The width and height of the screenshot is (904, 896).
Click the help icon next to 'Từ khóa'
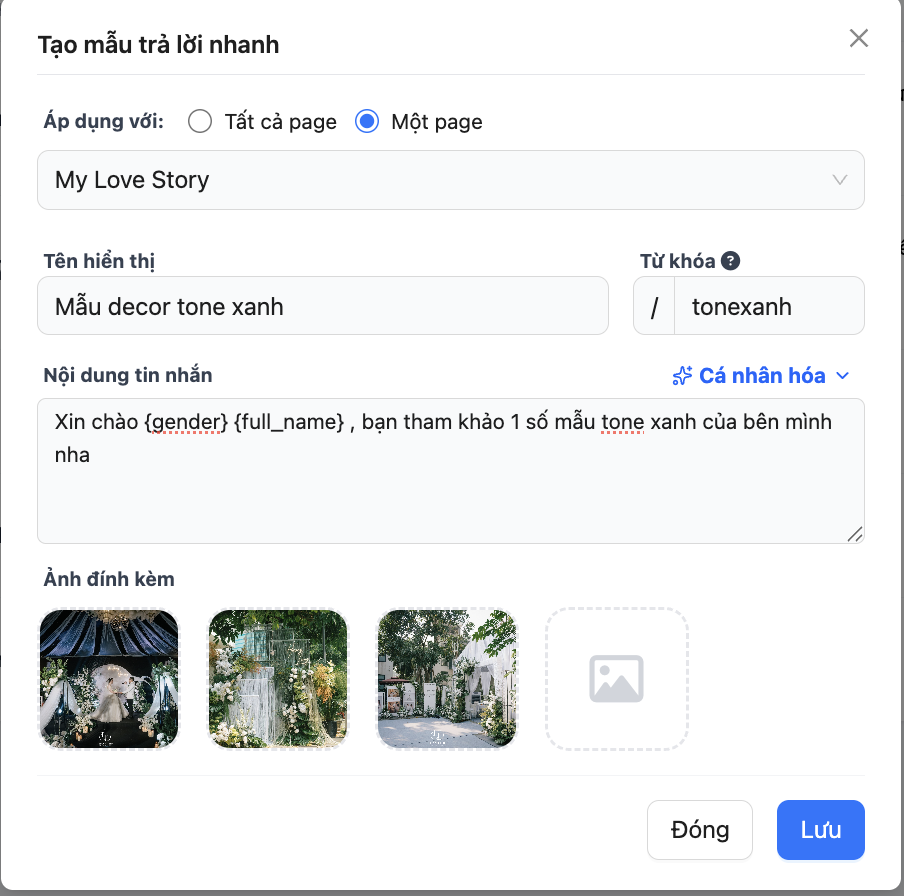(x=731, y=262)
